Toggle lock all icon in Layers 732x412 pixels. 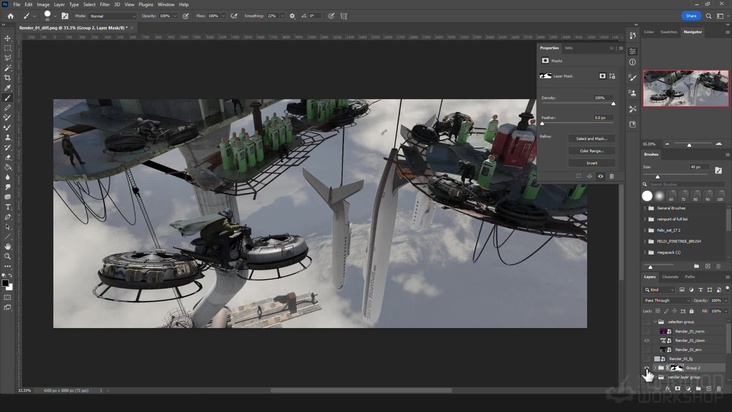[x=691, y=311]
